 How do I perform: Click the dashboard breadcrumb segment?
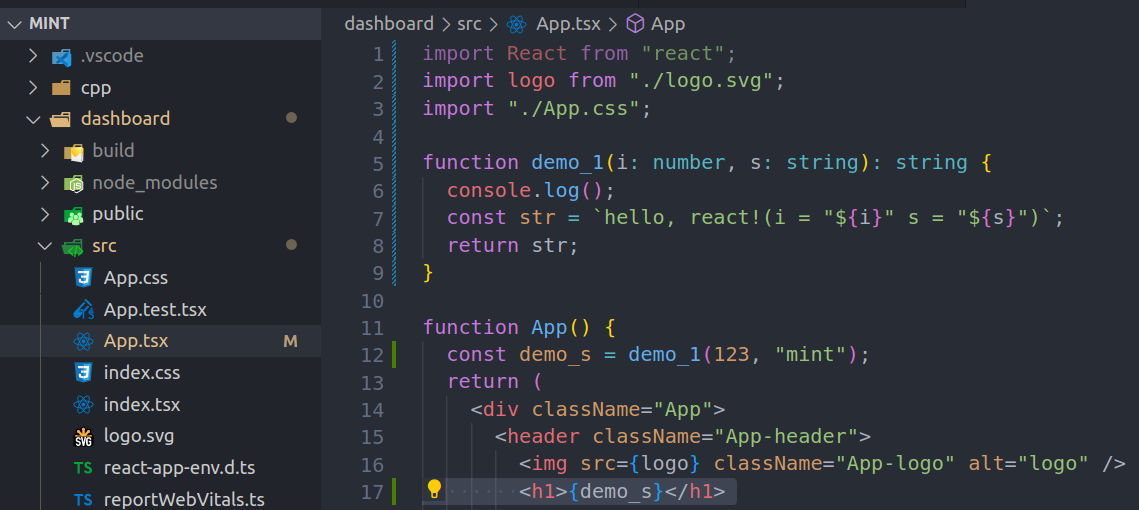point(389,24)
